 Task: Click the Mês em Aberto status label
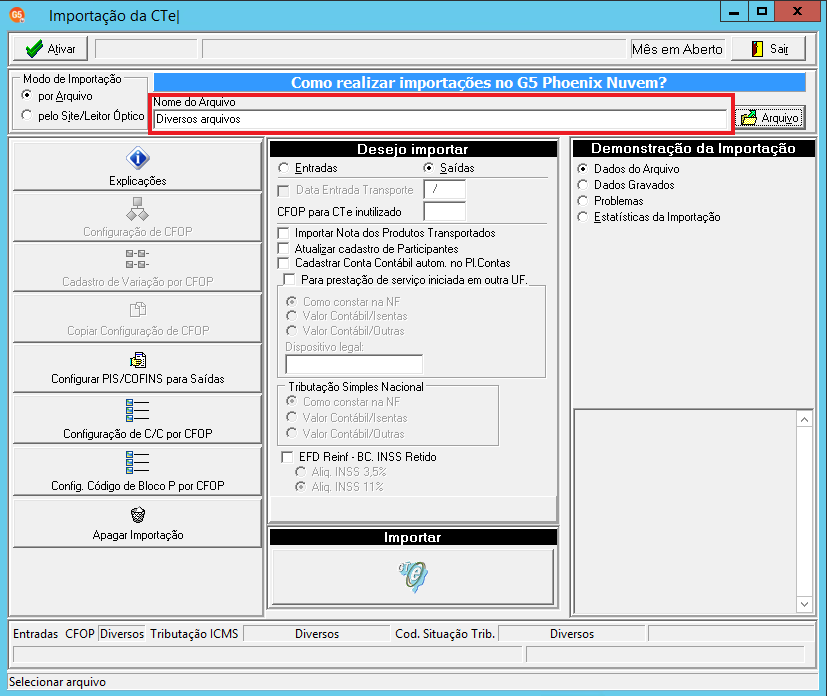click(x=677, y=49)
